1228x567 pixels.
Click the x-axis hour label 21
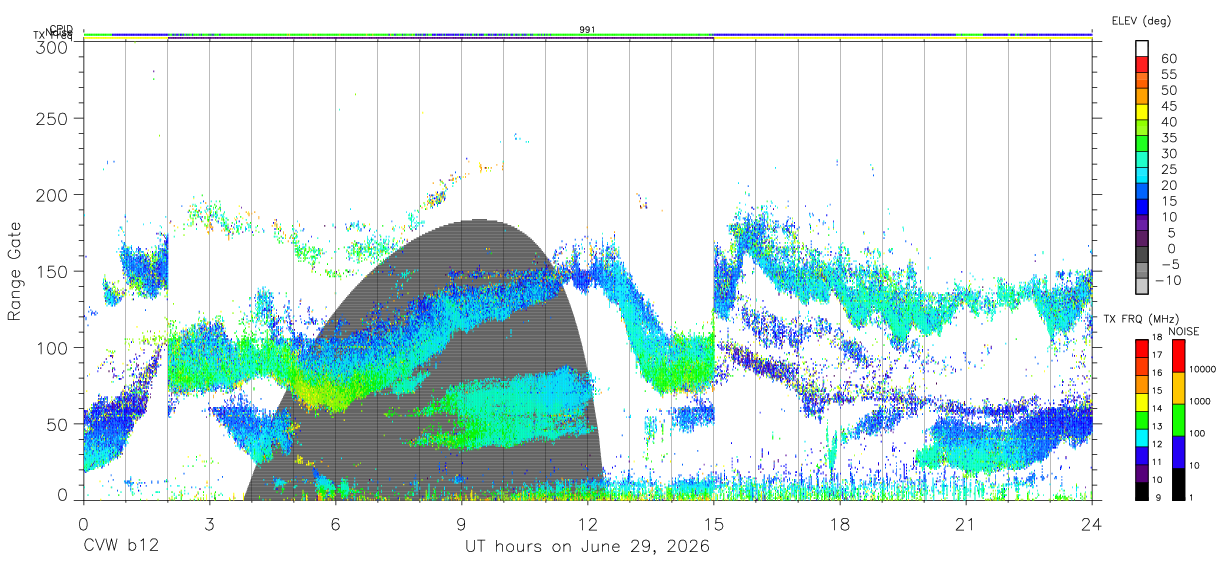click(x=965, y=522)
